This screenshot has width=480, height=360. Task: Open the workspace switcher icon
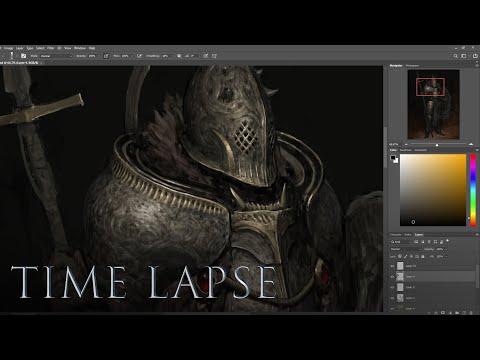464,56
